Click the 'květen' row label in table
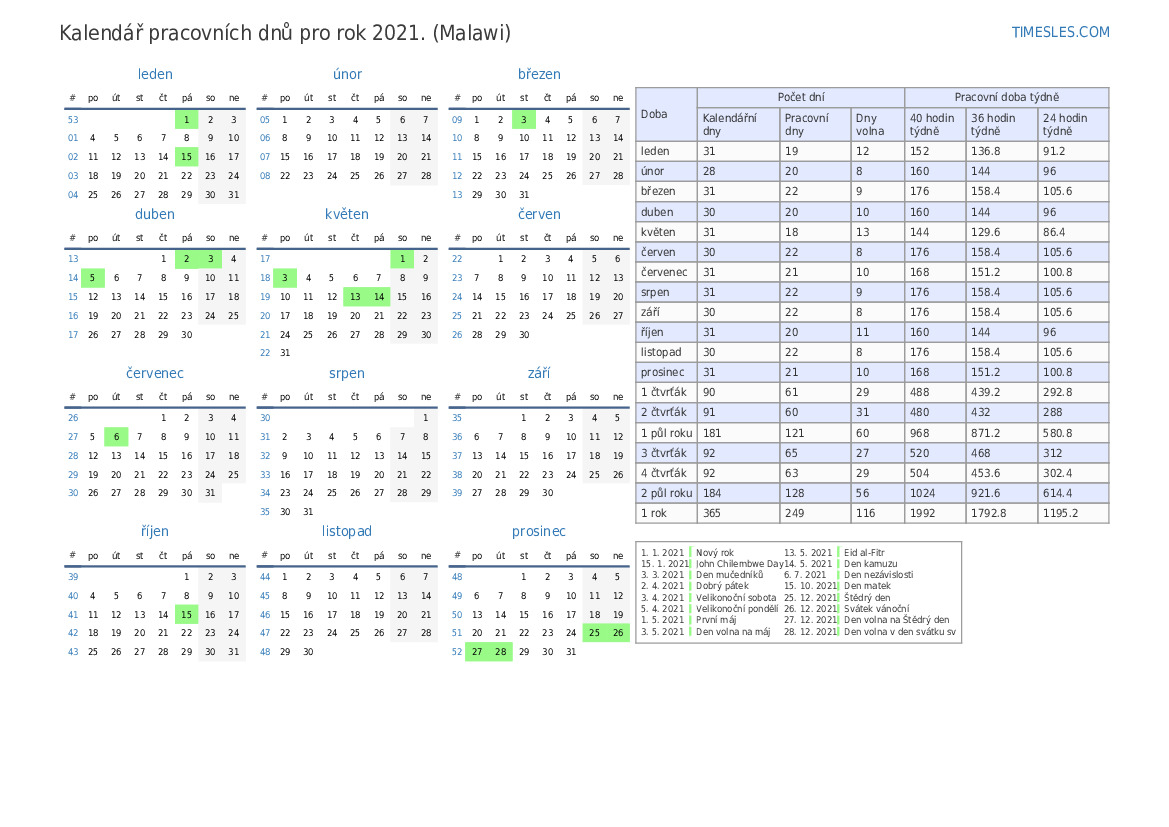1169x827 pixels. pos(666,232)
